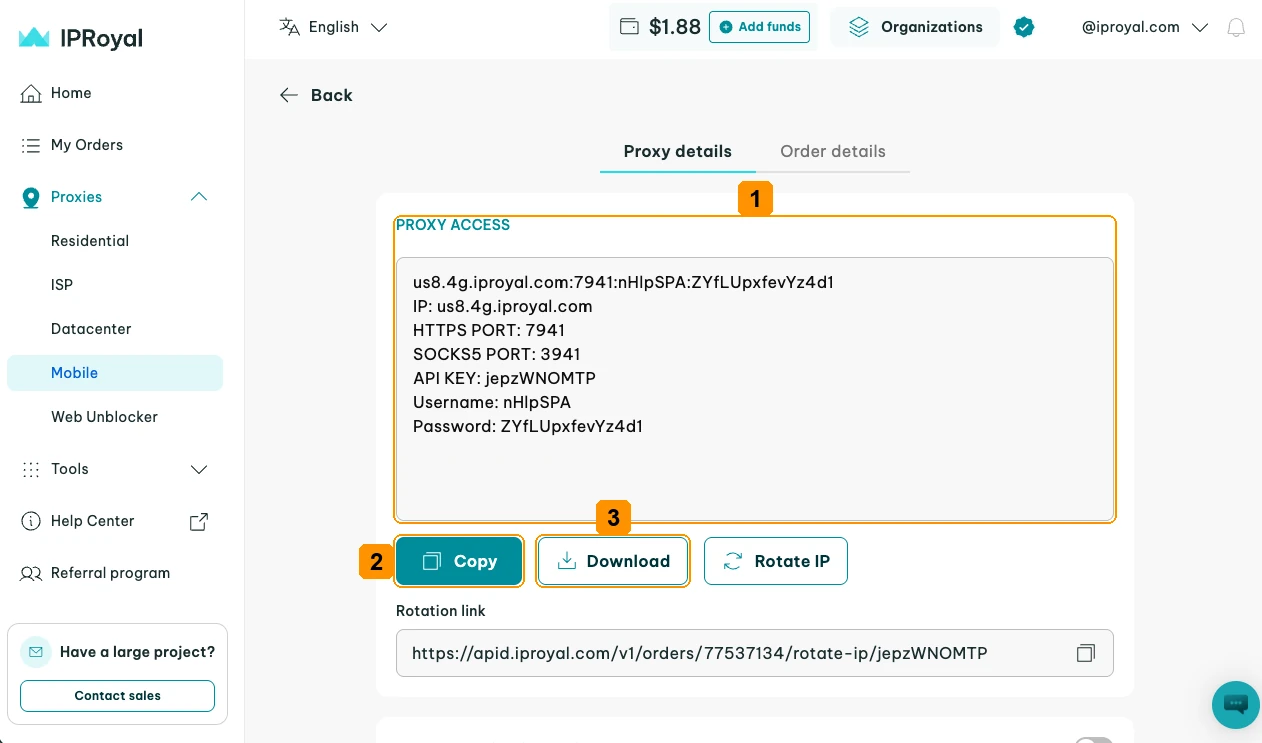Image resolution: width=1262 pixels, height=743 pixels.
Task: Go Back with the arrow link
Action: tap(316, 95)
